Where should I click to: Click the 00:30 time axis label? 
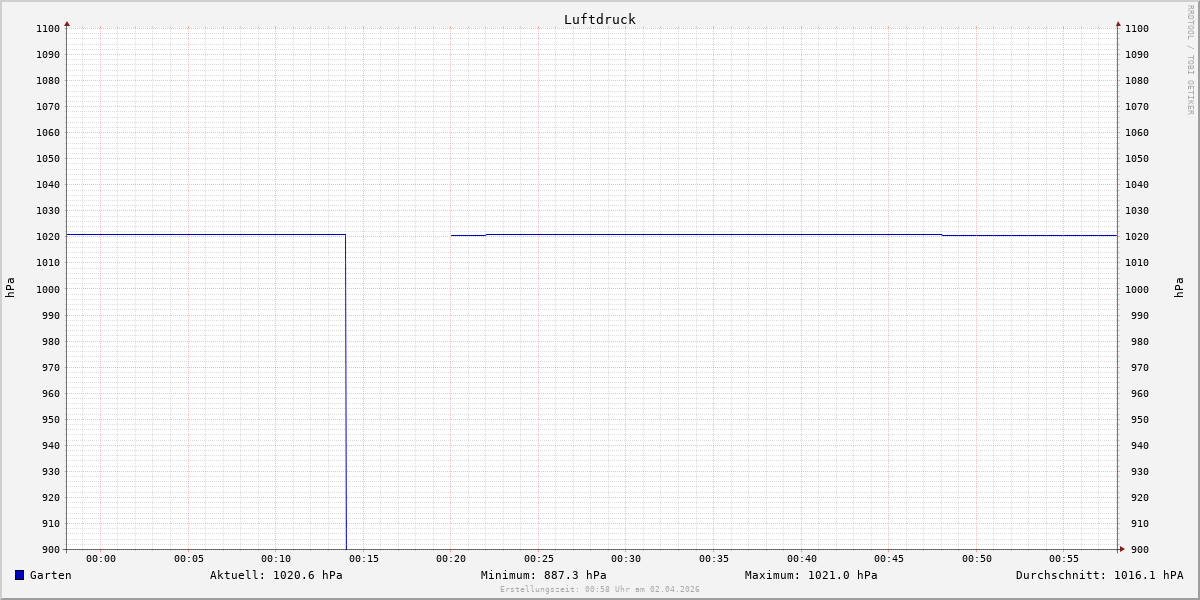(626, 559)
